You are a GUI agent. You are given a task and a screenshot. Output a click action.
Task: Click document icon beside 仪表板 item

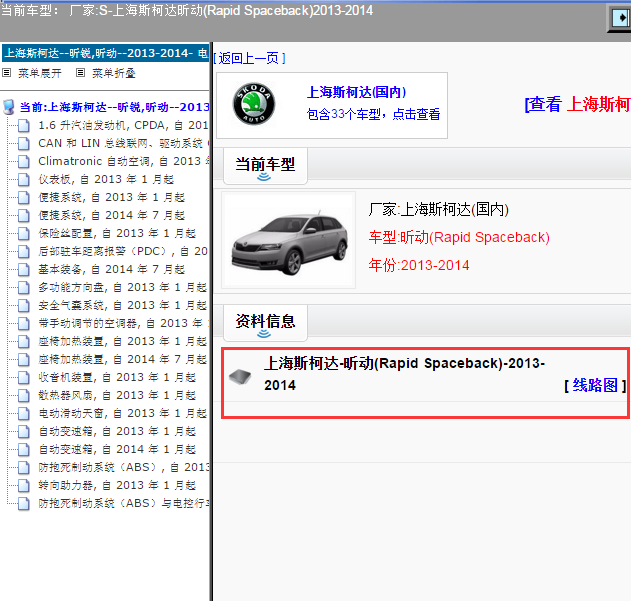coord(24,180)
